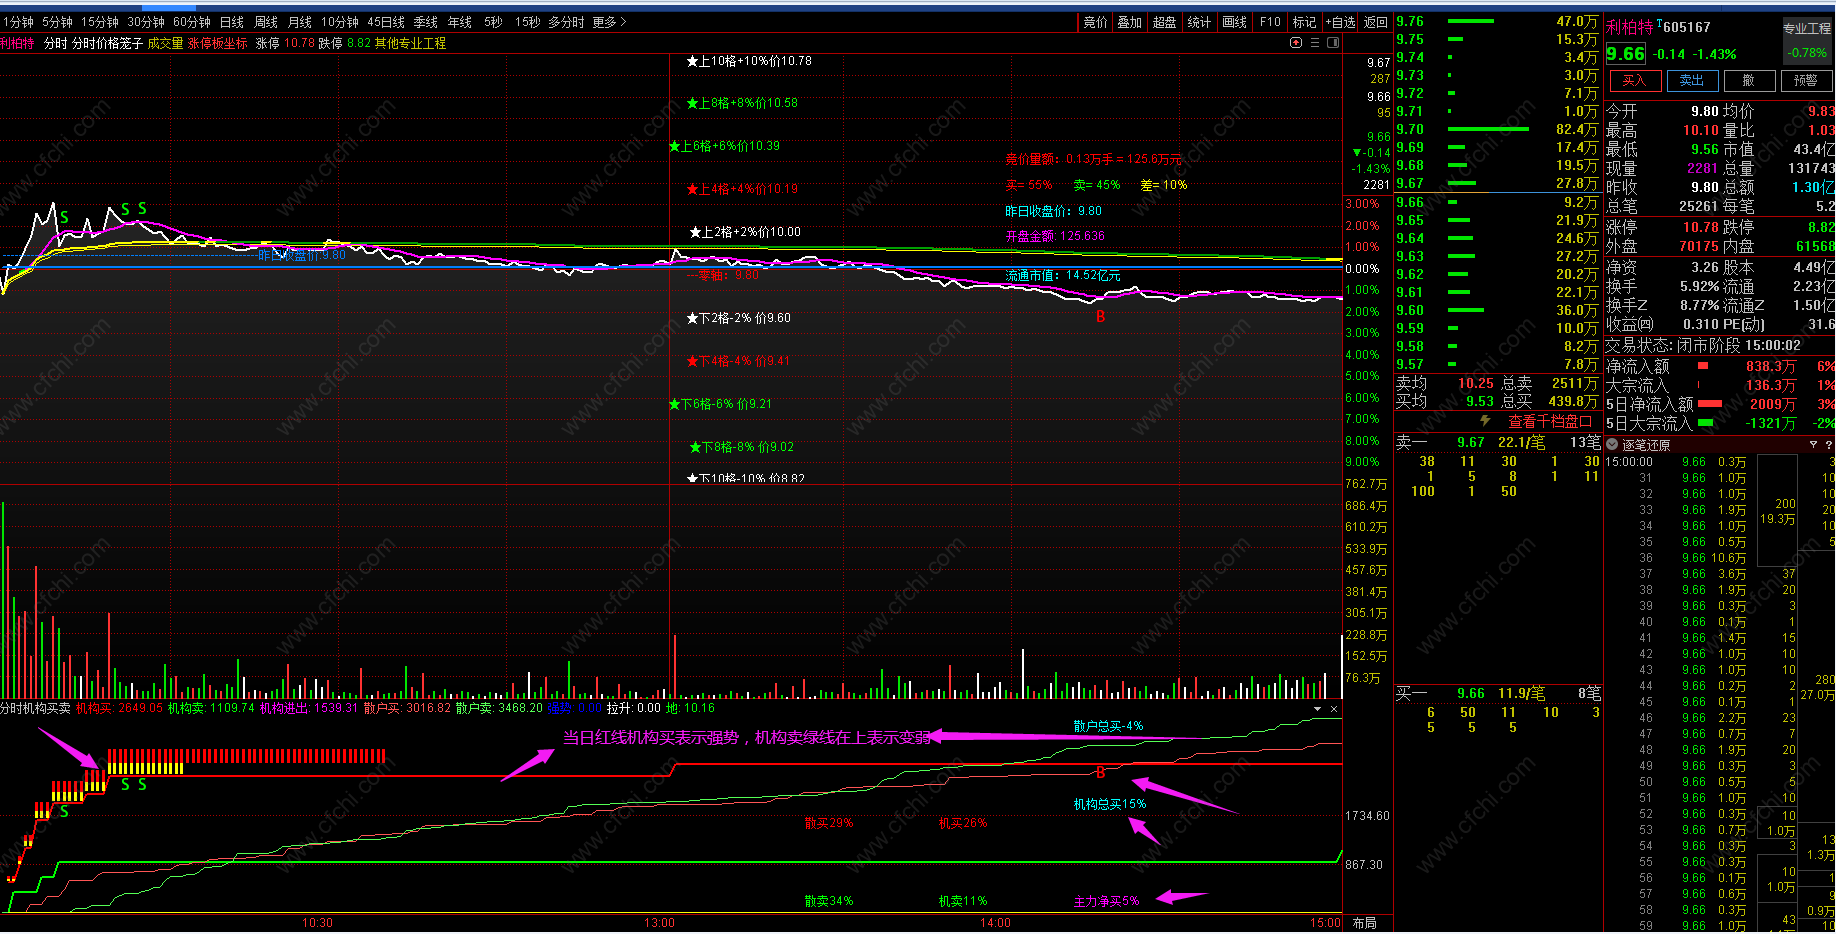This screenshot has height=934, width=1836.
Task: Add stock with +自选 button
Action: tap(1340, 21)
